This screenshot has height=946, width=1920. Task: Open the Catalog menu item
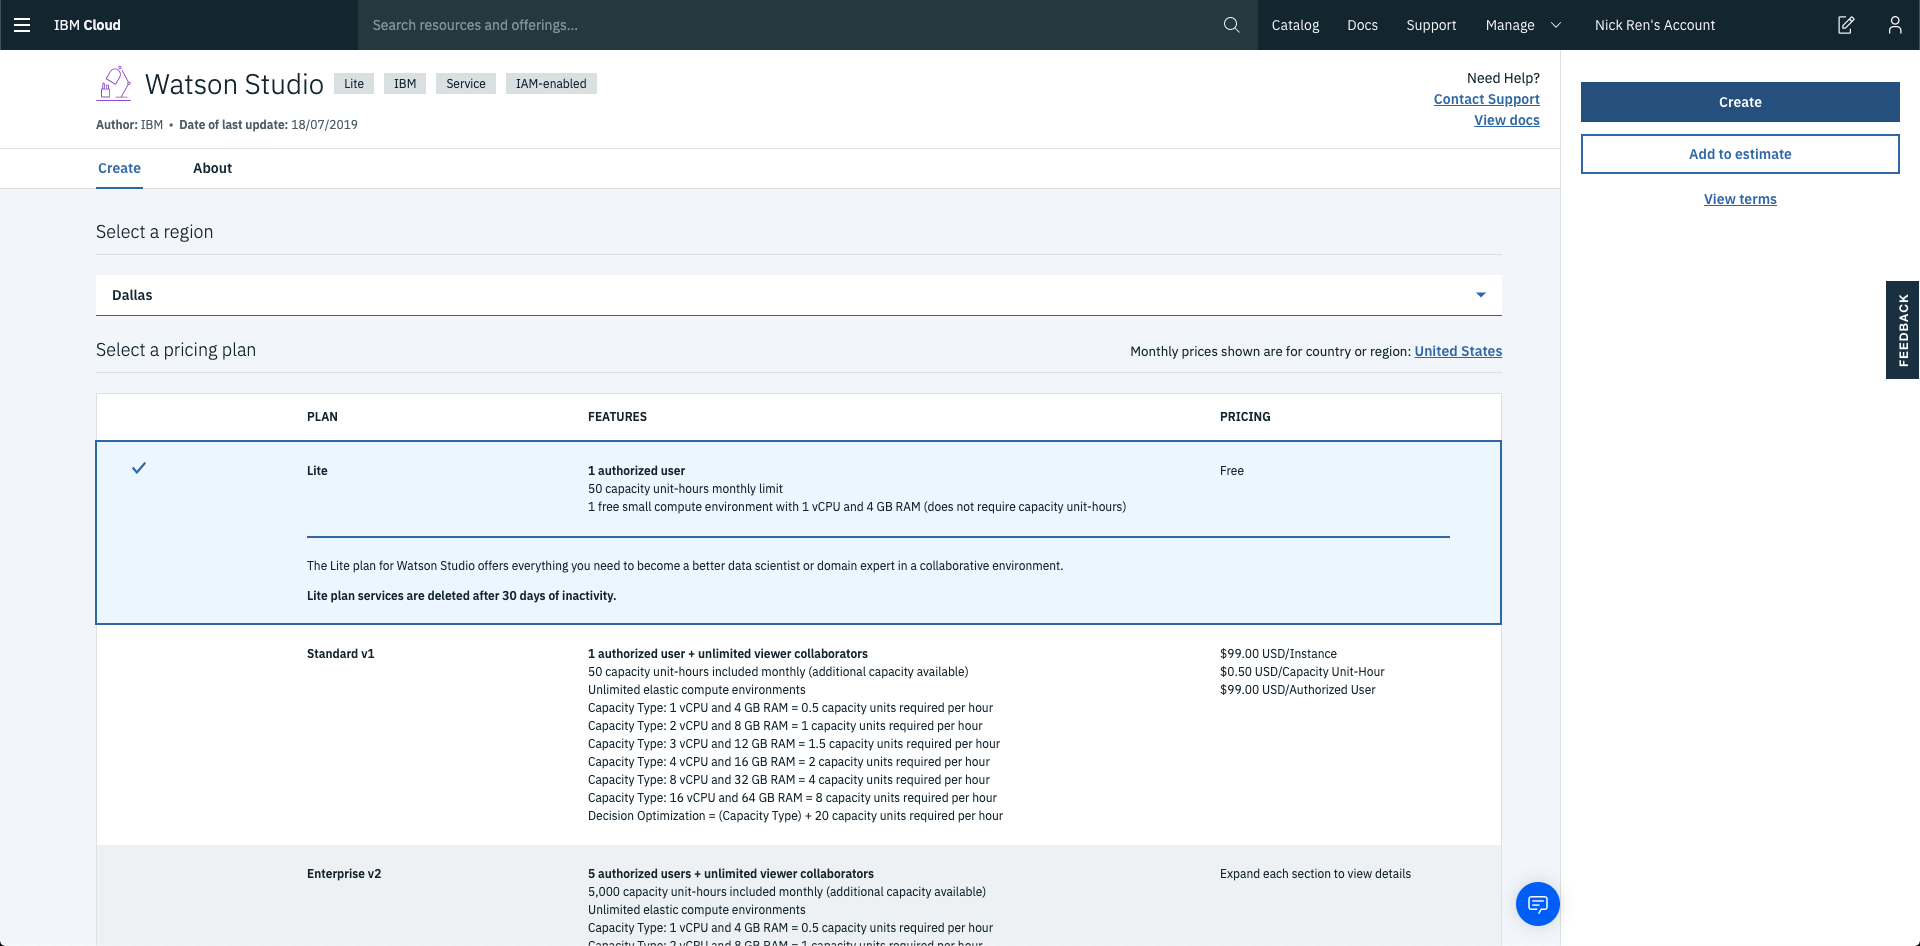click(1295, 25)
